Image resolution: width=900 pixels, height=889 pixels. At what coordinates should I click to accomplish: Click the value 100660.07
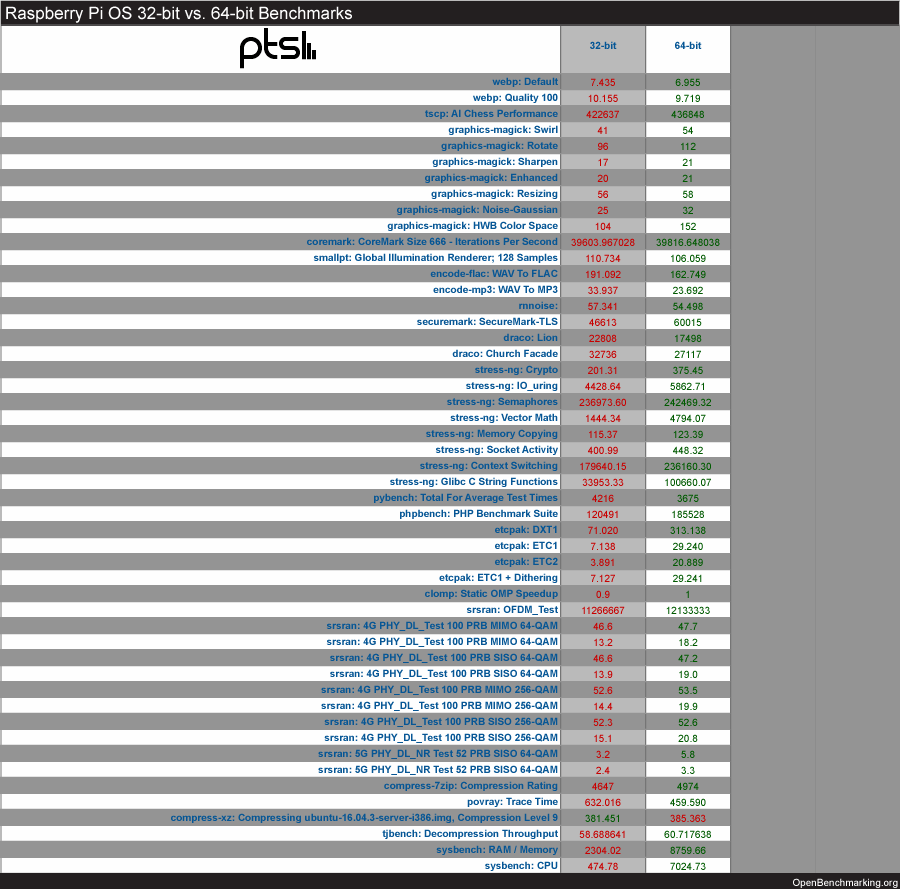tap(688, 483)
